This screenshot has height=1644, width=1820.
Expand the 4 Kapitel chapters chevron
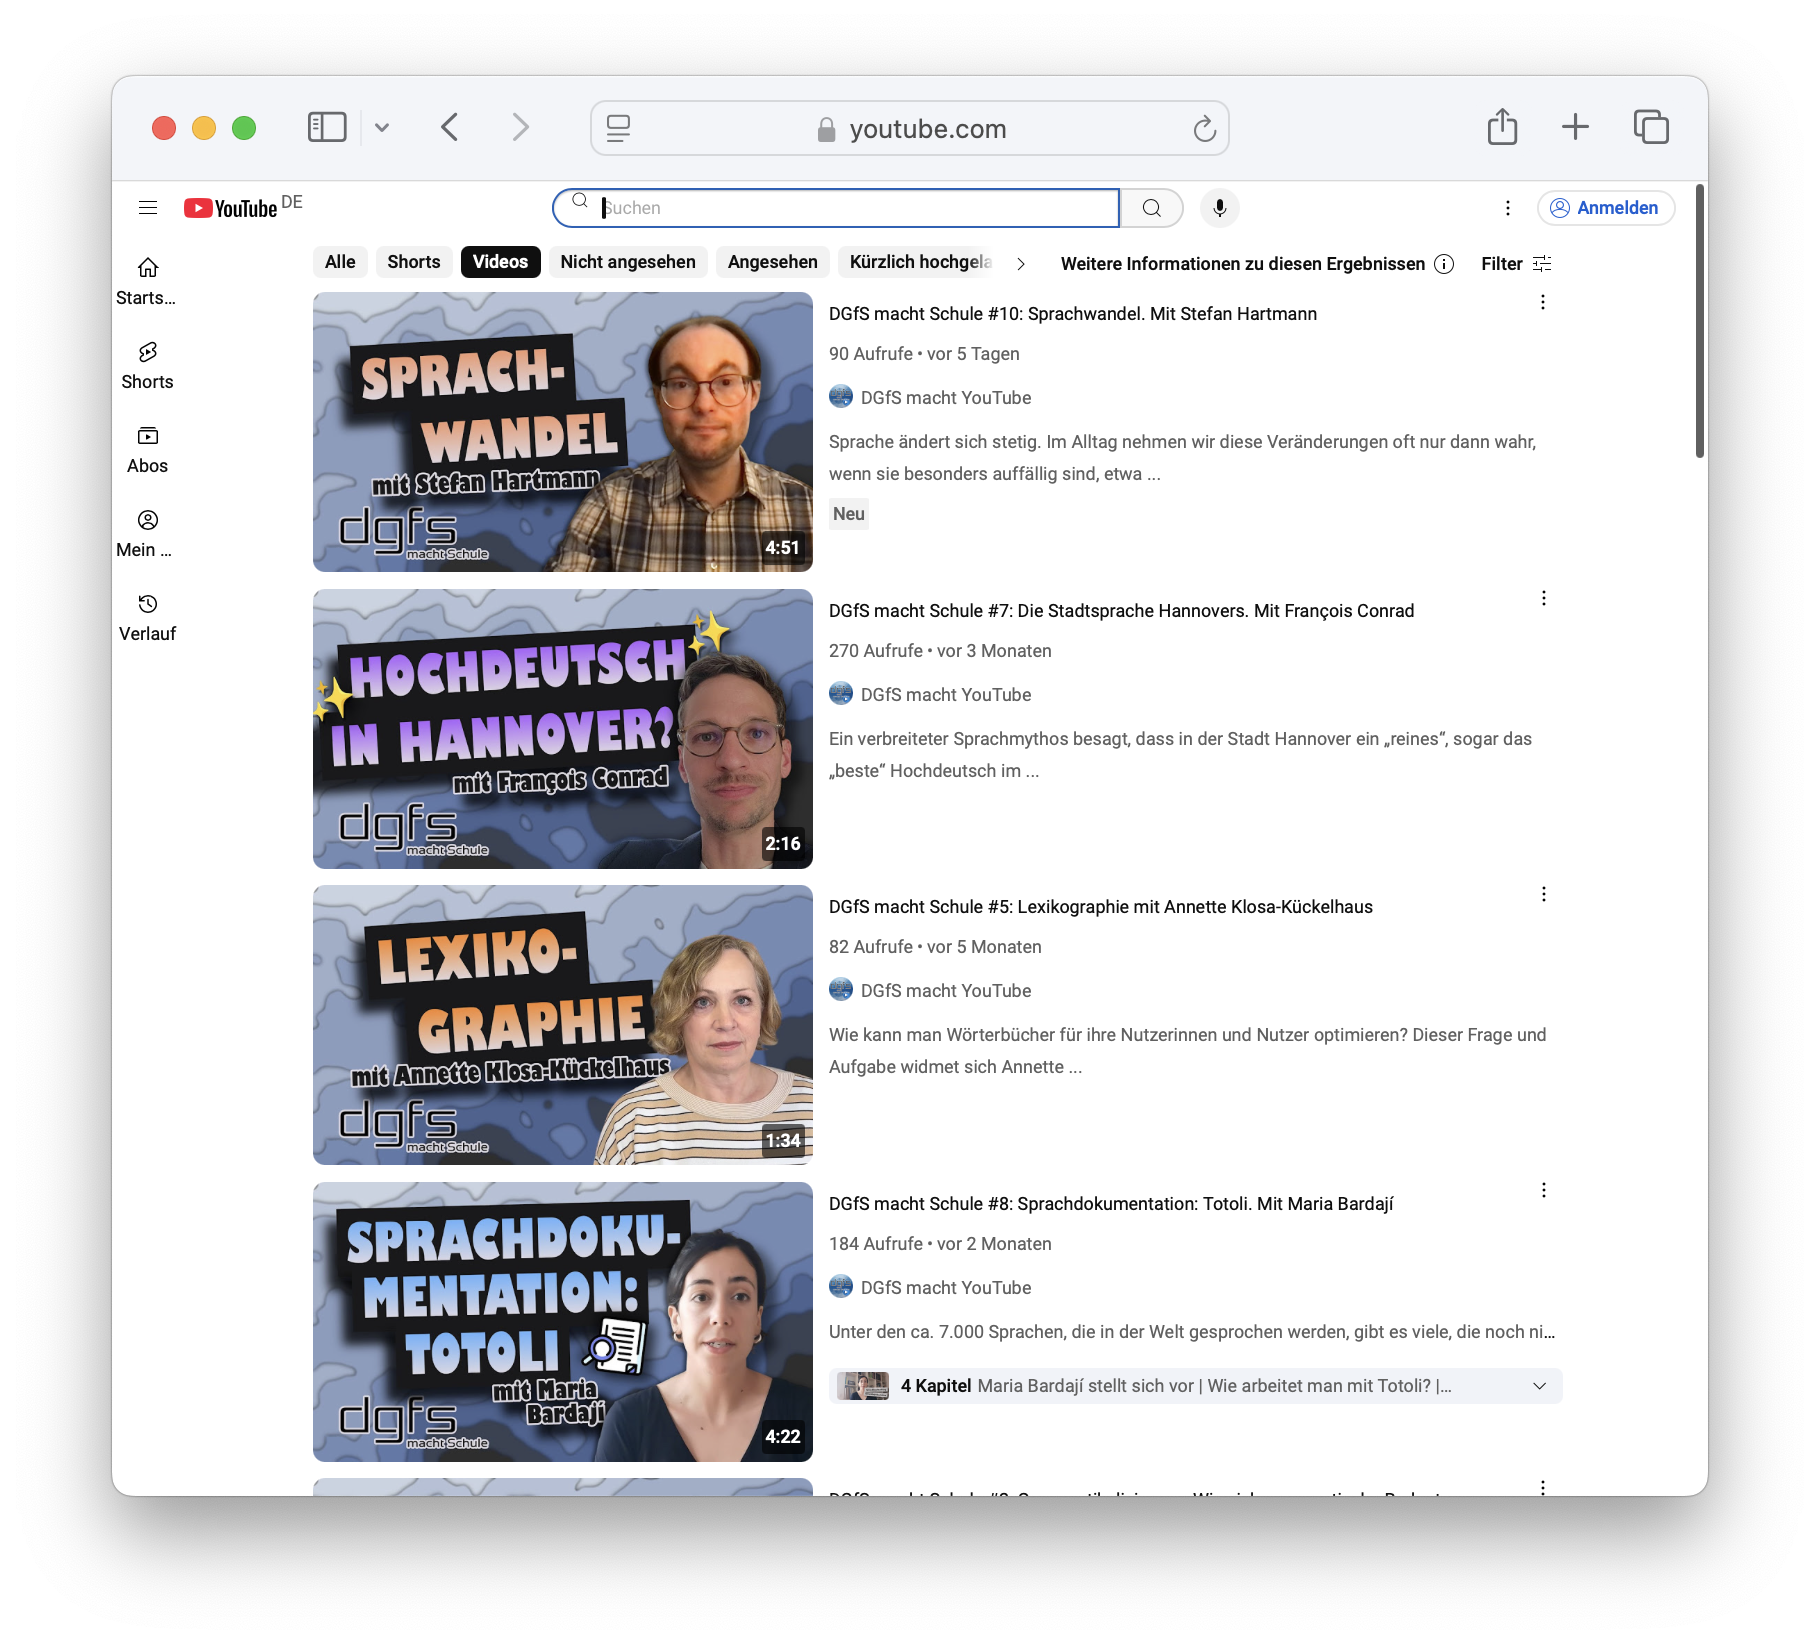(1540, 1386)
